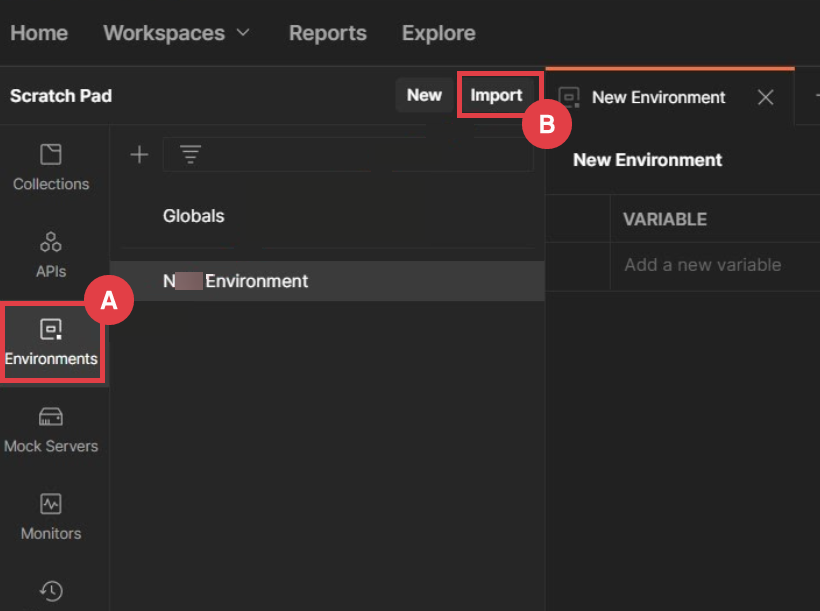Screen dimensions: 820x611
Task: Click the VARIABLE column header
Action: pyautogui.click(x=665, y=219)
